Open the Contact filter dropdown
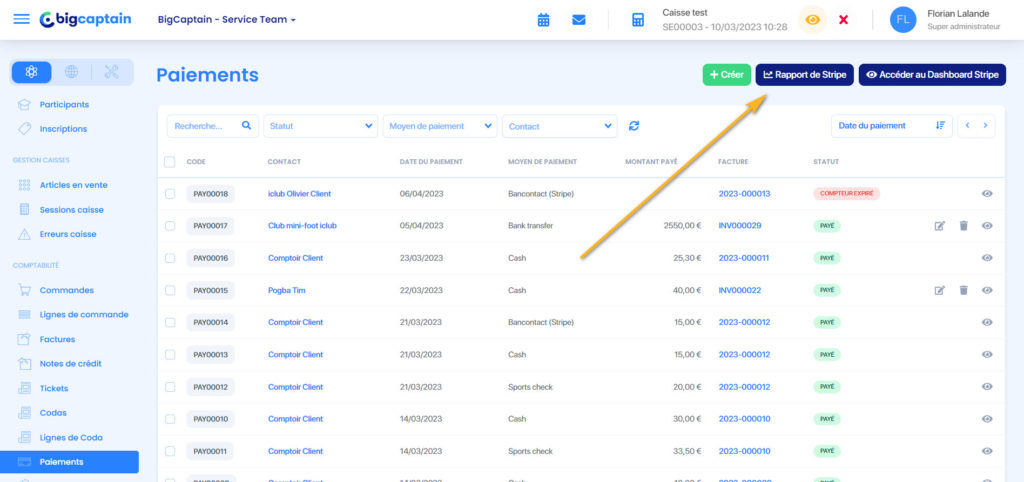Viewport: 1024px width, 482px height. coord(560,126)
